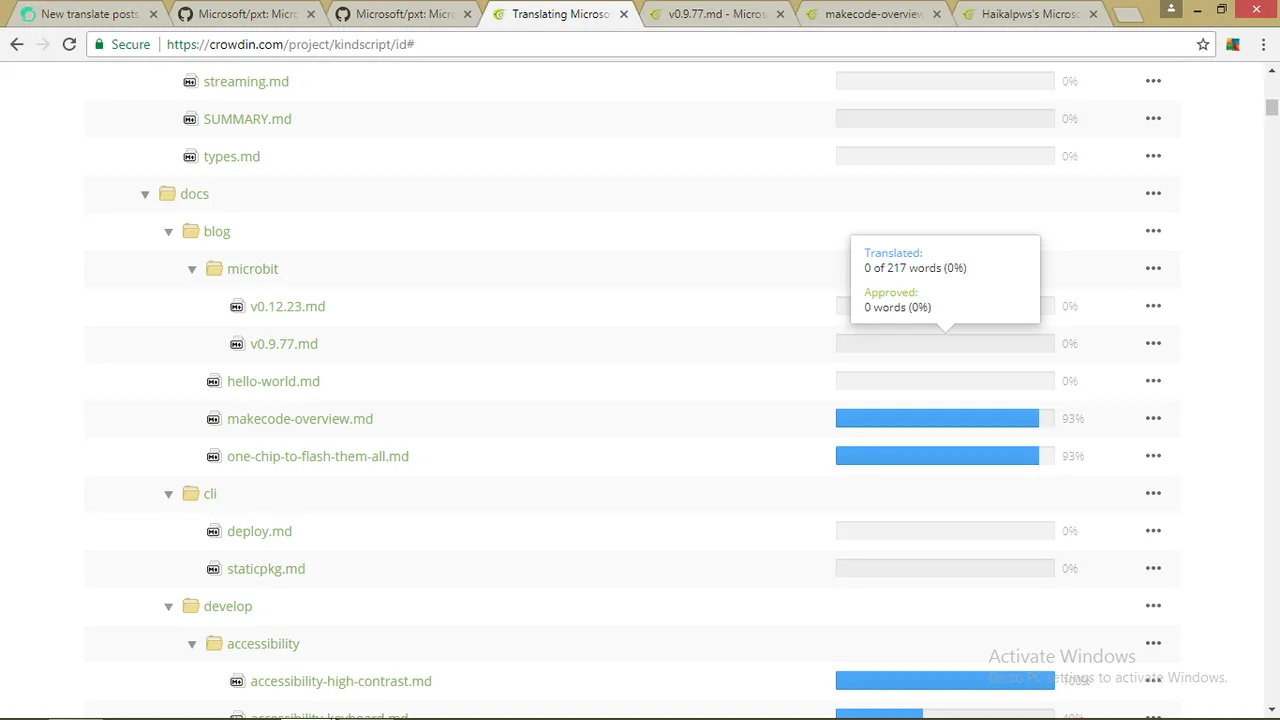Open options menu for cli folder row
1280x720 pixels.
click(x=1153, y=493)
